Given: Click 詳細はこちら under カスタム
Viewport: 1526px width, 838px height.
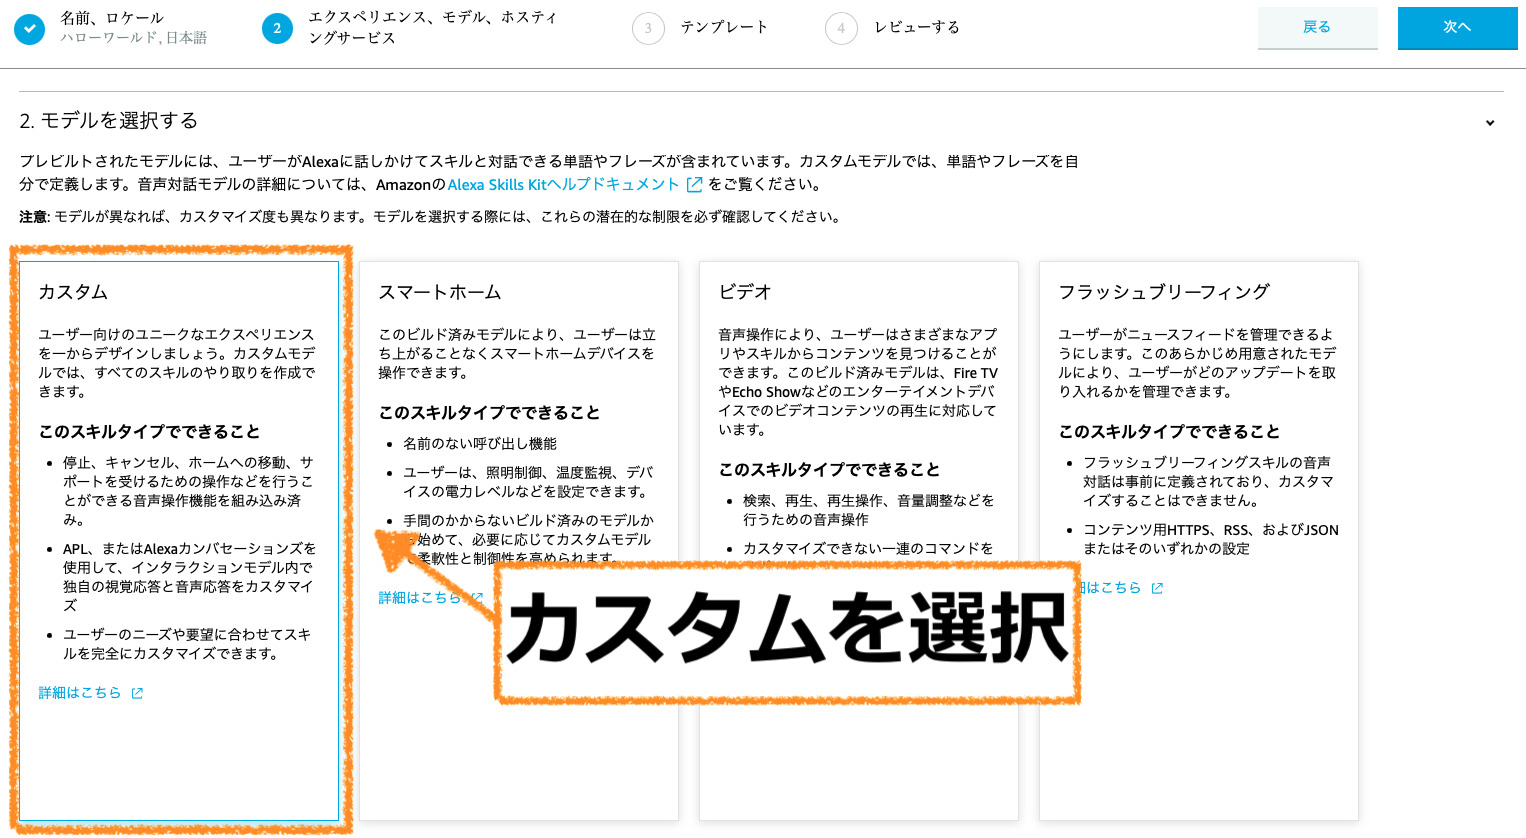Looking at the screenshot, I should (79, 692).
